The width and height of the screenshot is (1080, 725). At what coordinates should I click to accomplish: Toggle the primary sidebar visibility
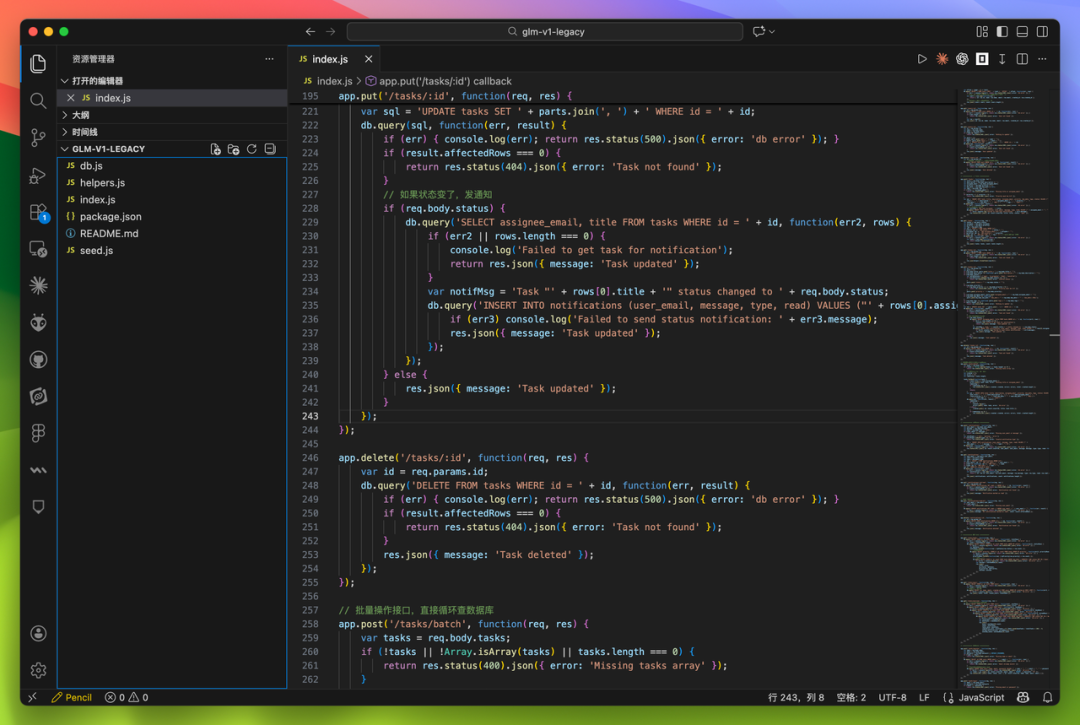(x=1002, y=32)
